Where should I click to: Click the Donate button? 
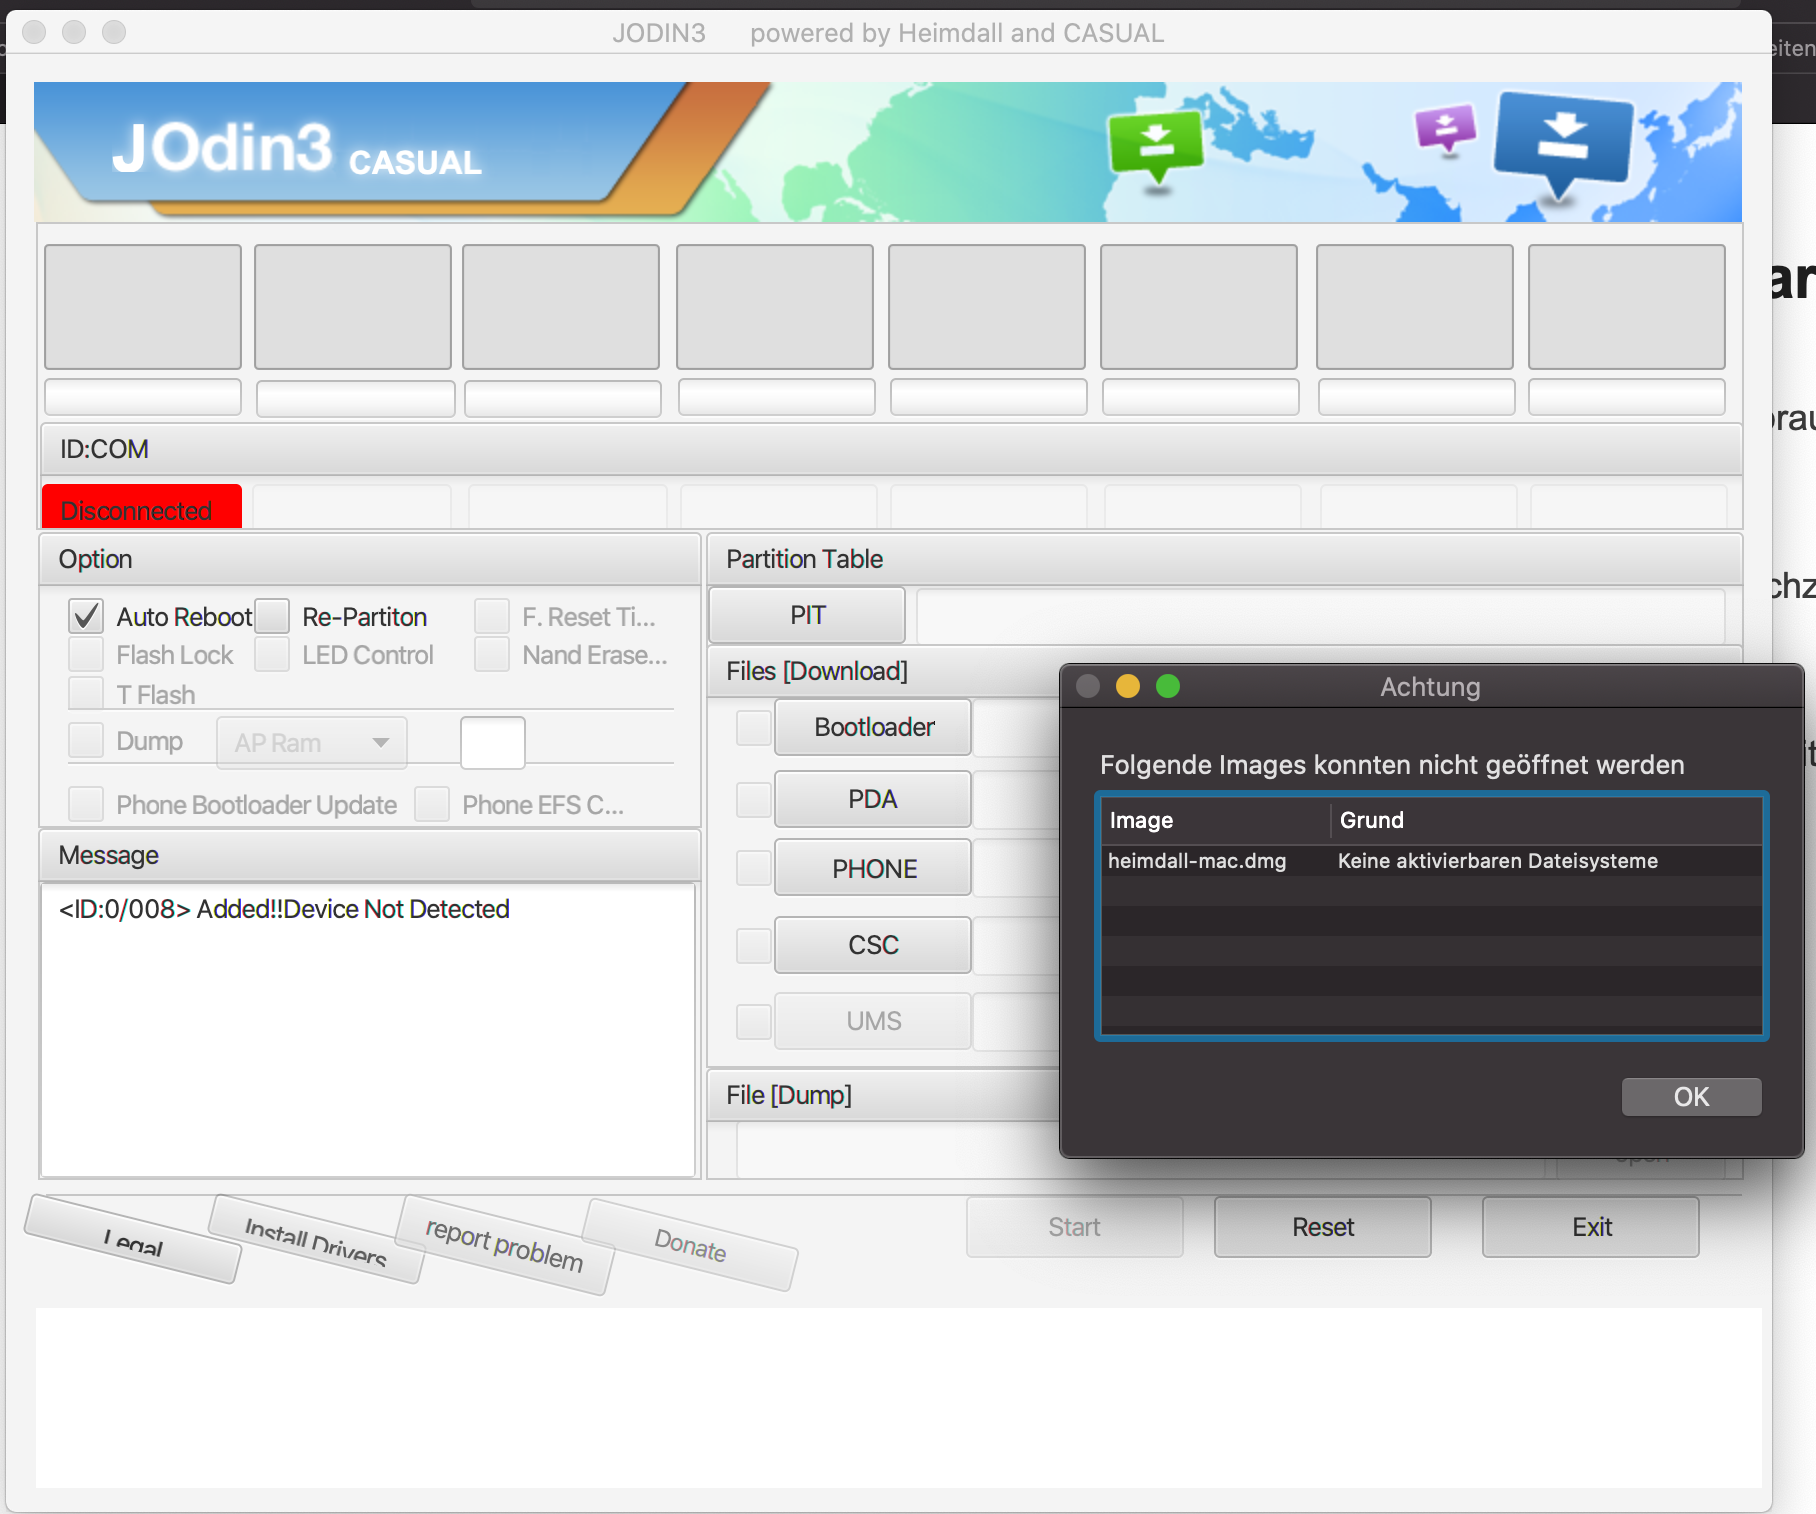(690, 1245)
